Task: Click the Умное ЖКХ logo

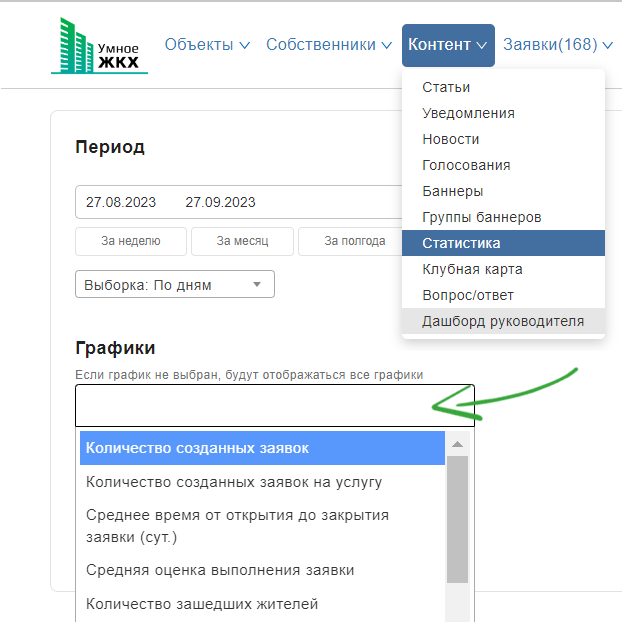Action: pyautogui.click(x=99, y=46)
